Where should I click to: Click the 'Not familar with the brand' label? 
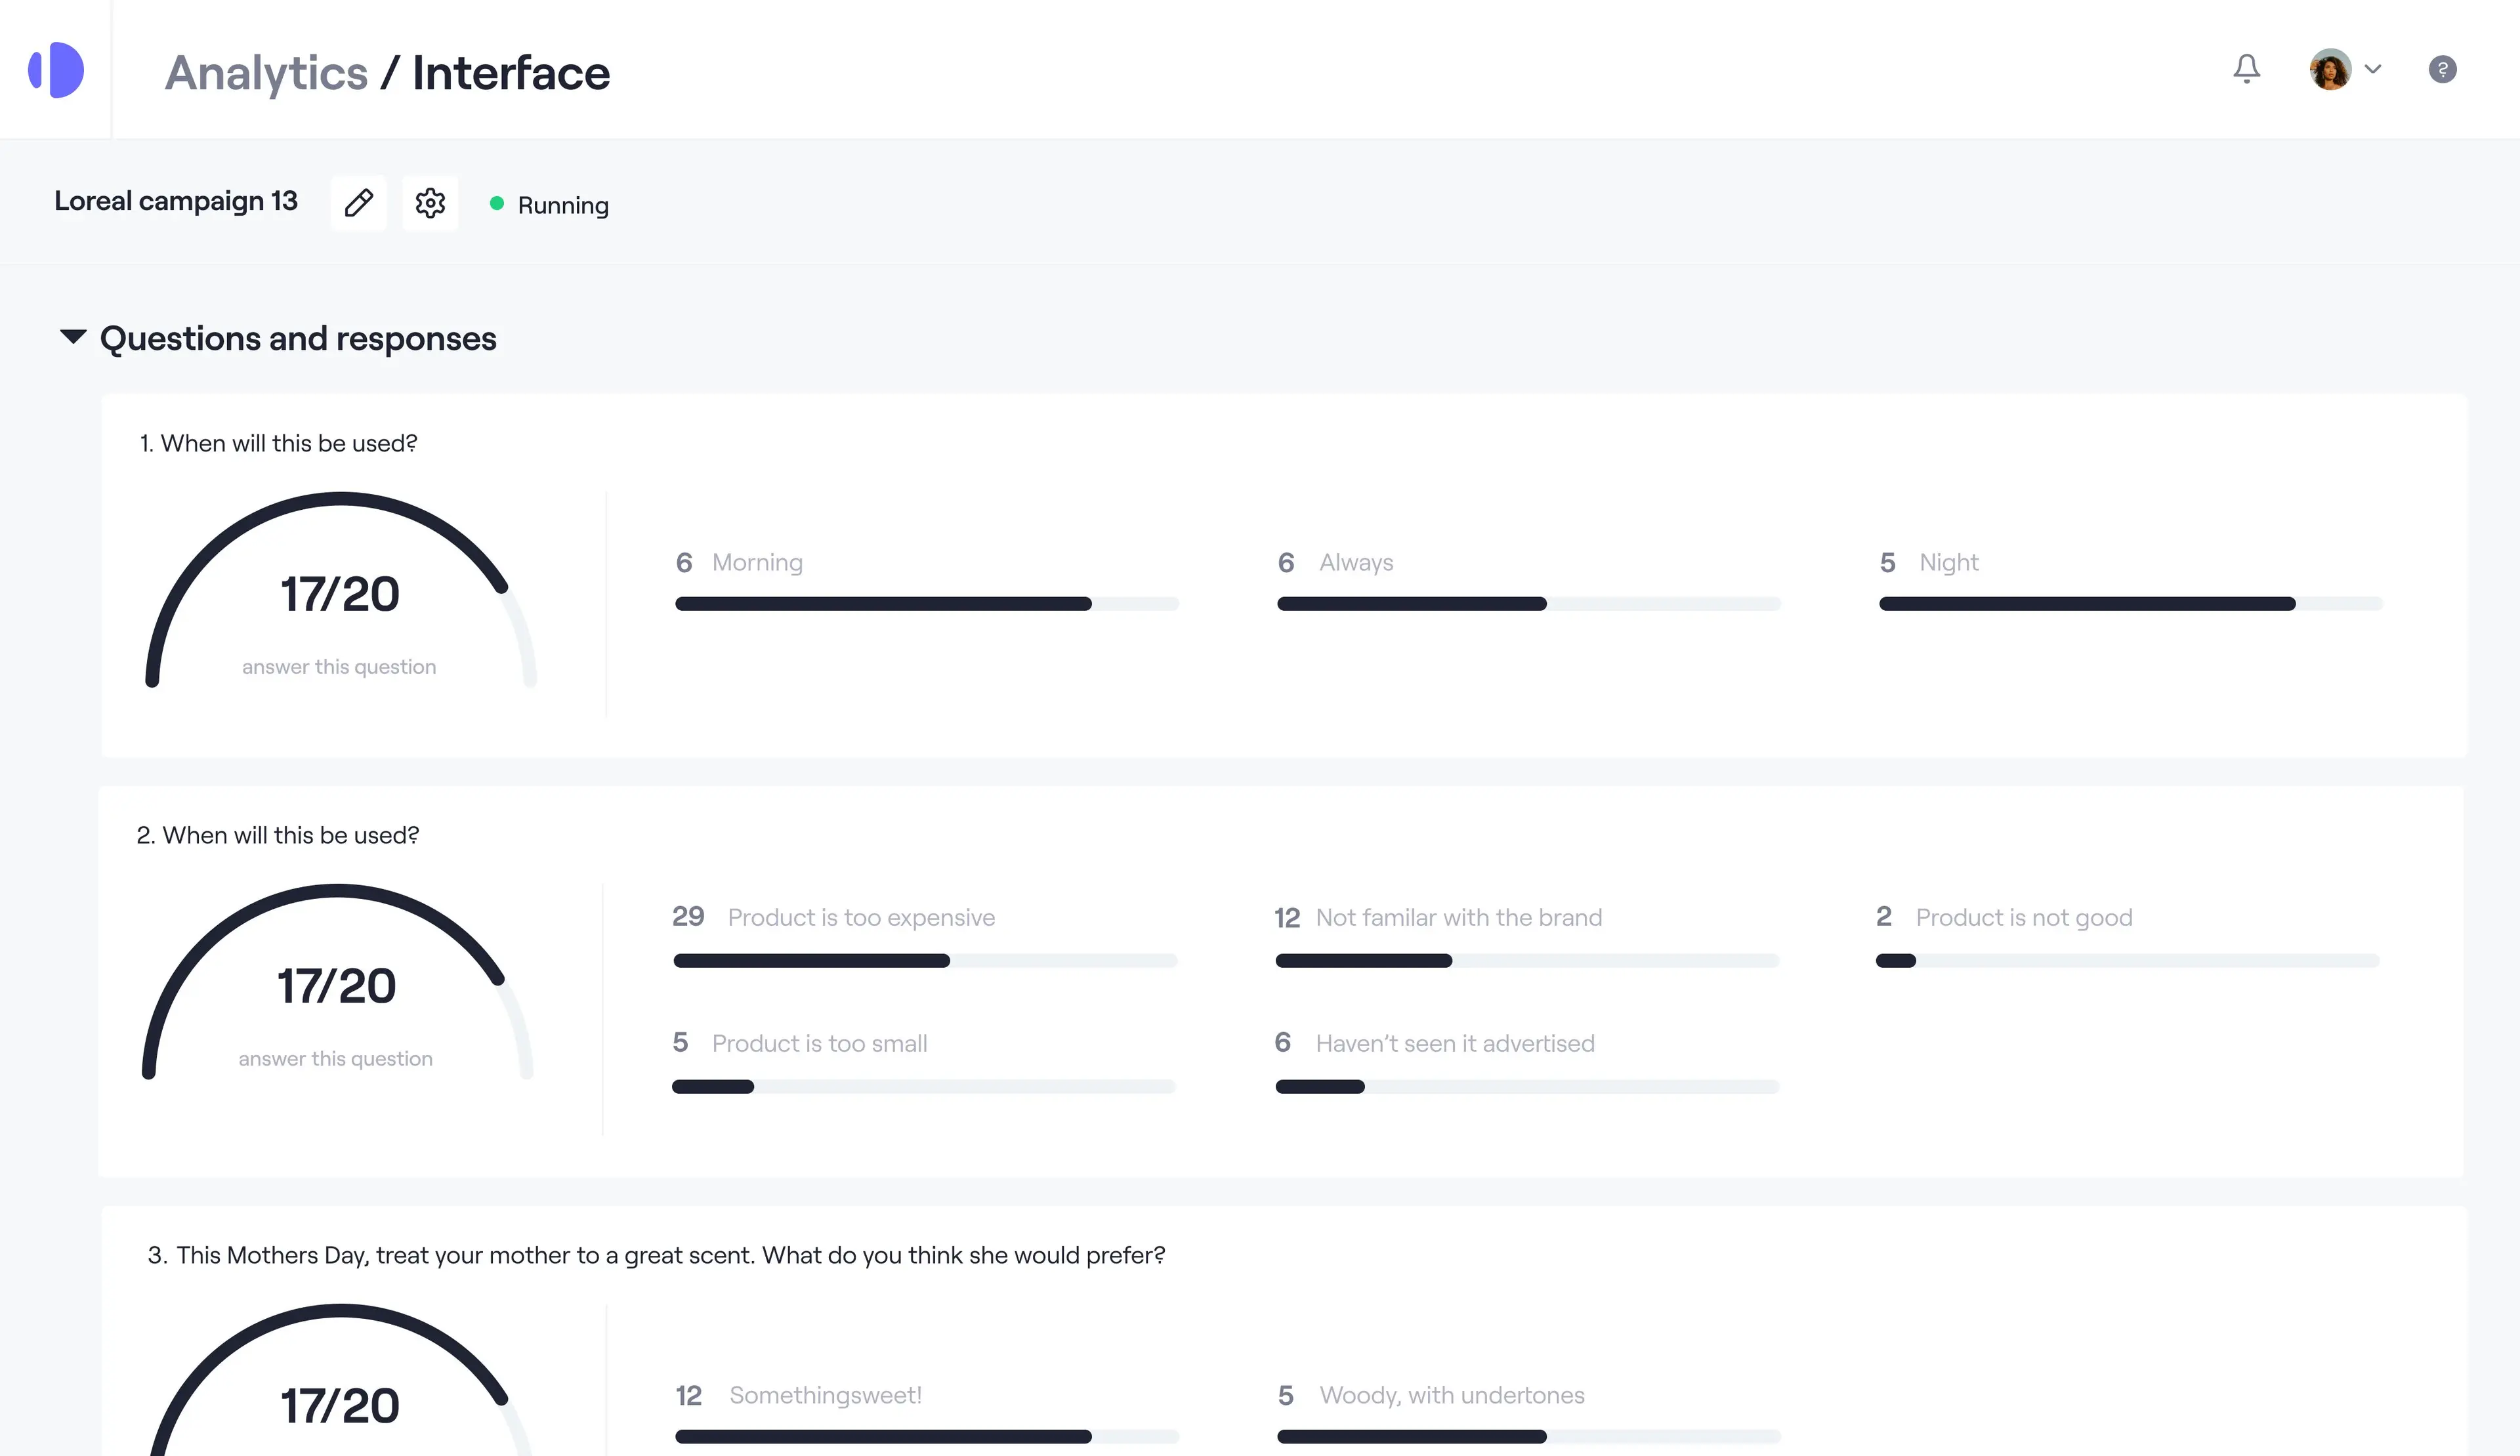point(1458,918)
